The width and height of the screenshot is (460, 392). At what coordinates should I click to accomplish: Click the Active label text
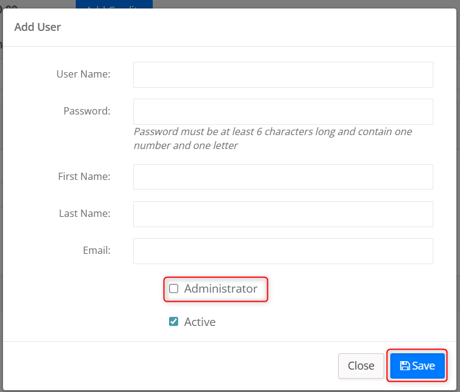coord(200,322)
